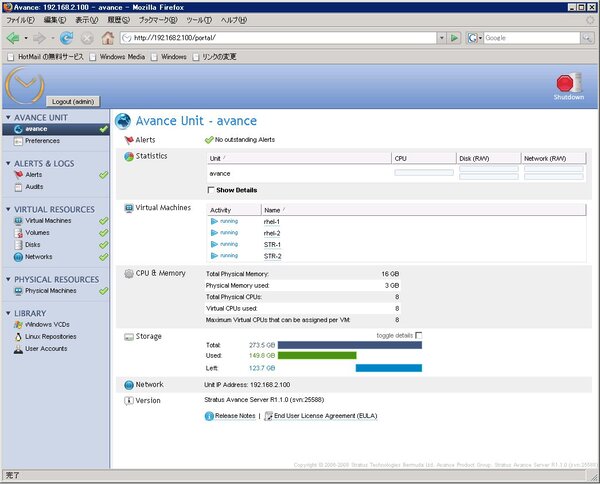This screenshot has height=484, width=600.
Task: Open the HotMail bookmark
Action: click(x=46, y=57)
